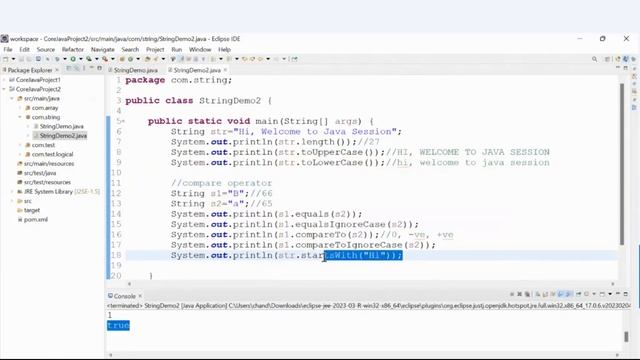Open the Help menu
The width and height of the screenshot is (640, 360).
click(224, 49)
